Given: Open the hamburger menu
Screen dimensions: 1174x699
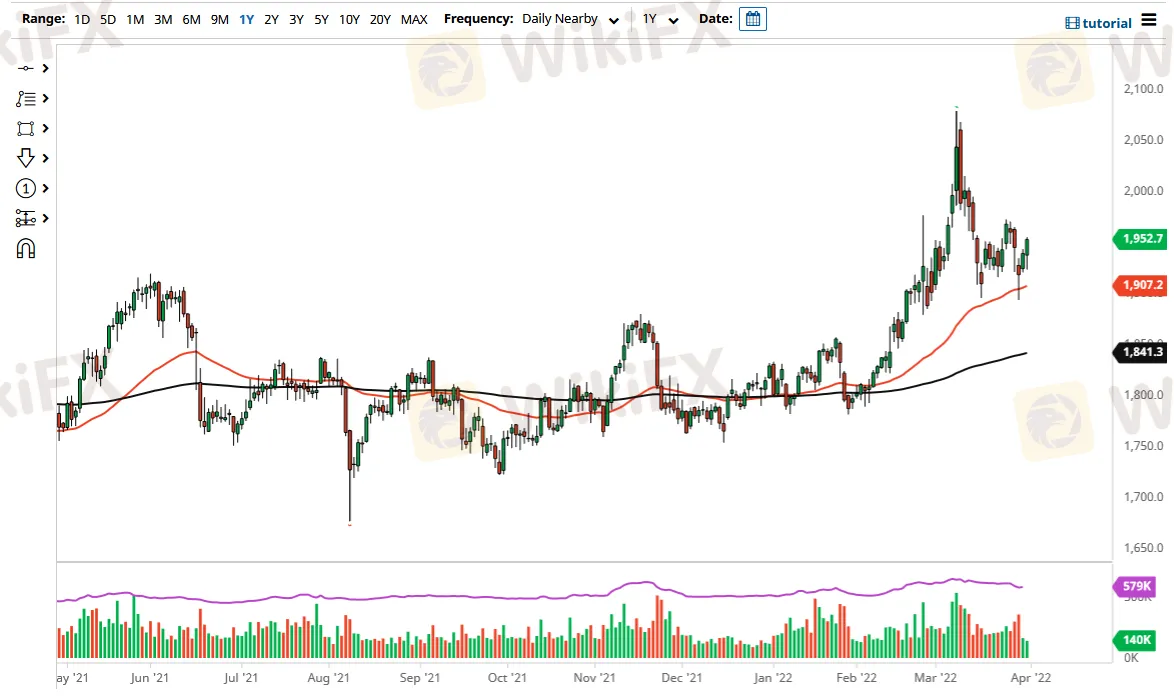Looking at the screenshot, I should (x=1150, y=21).
